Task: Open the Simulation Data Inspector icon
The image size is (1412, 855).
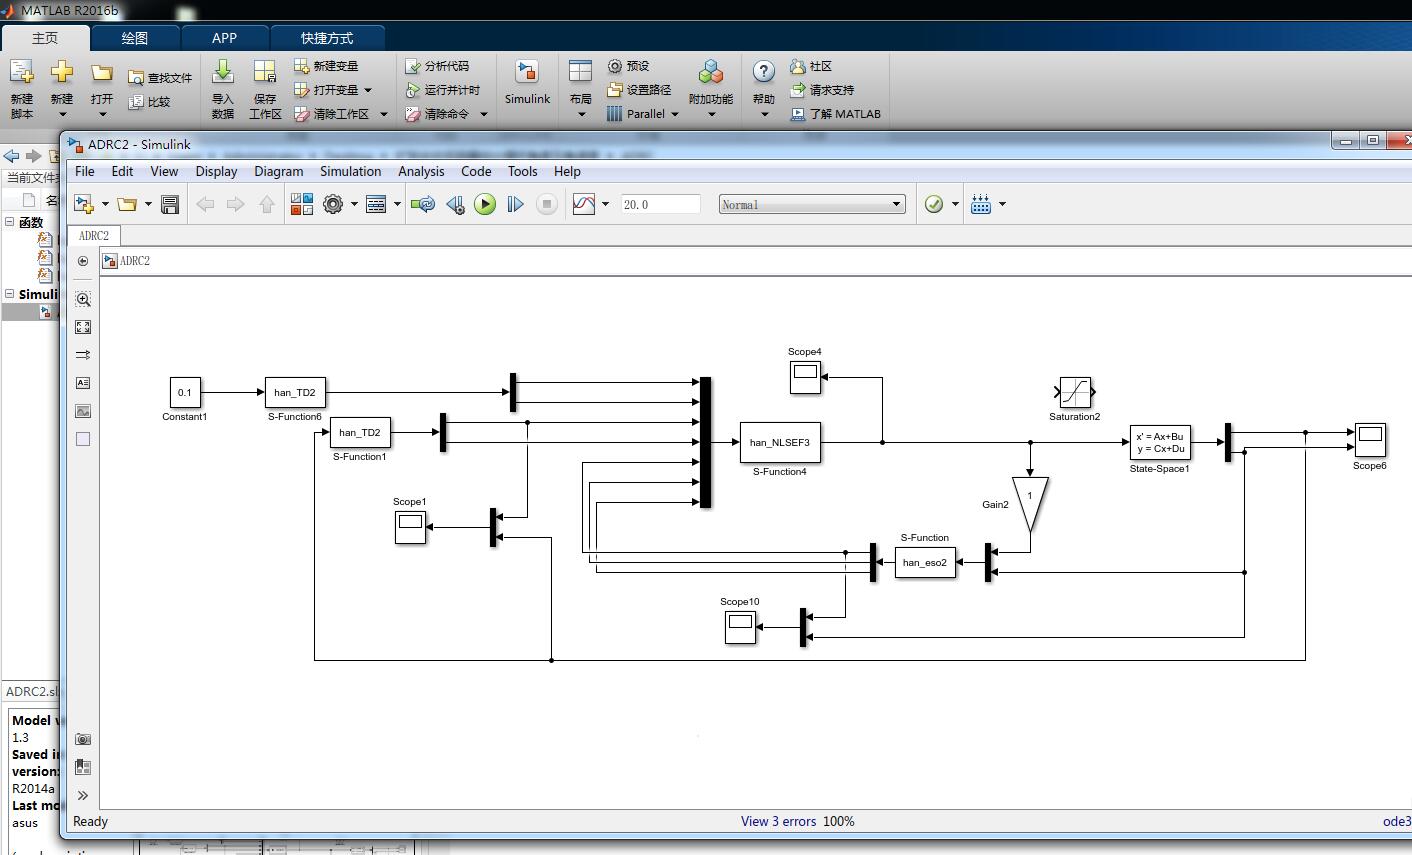Action: point(584,204)
